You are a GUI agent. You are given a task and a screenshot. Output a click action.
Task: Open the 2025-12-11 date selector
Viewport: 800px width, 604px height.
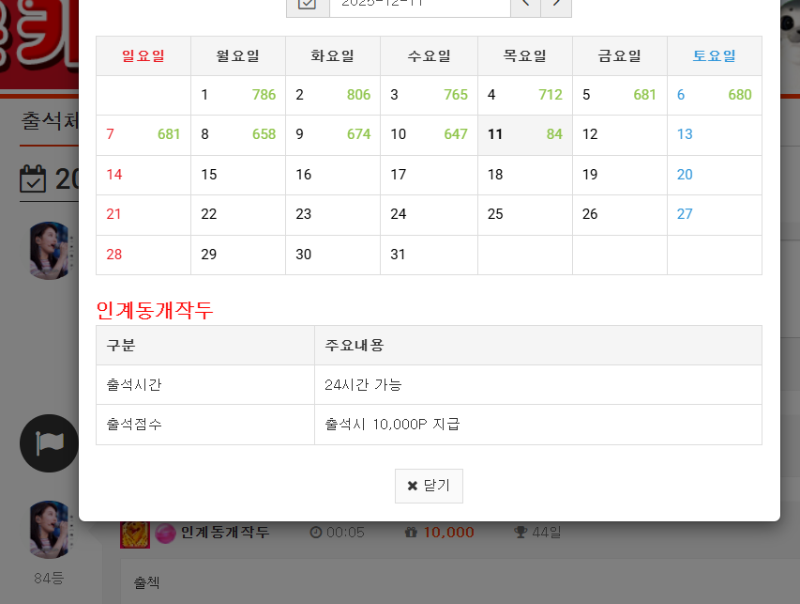[419, 4]
